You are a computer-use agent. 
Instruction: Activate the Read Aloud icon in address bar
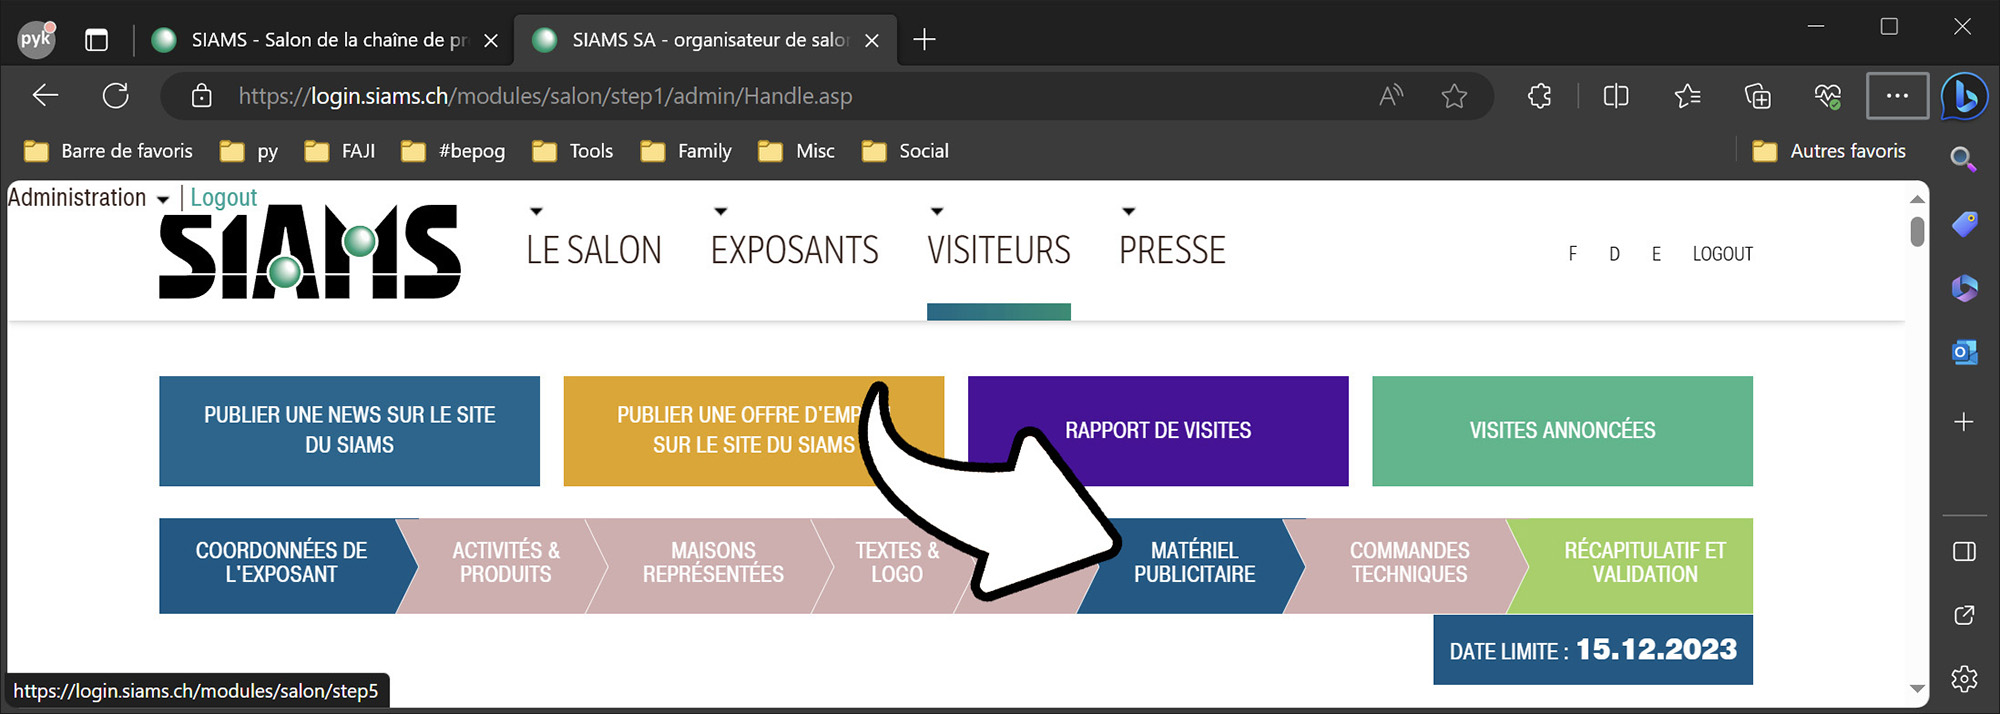pos(1391,96)
